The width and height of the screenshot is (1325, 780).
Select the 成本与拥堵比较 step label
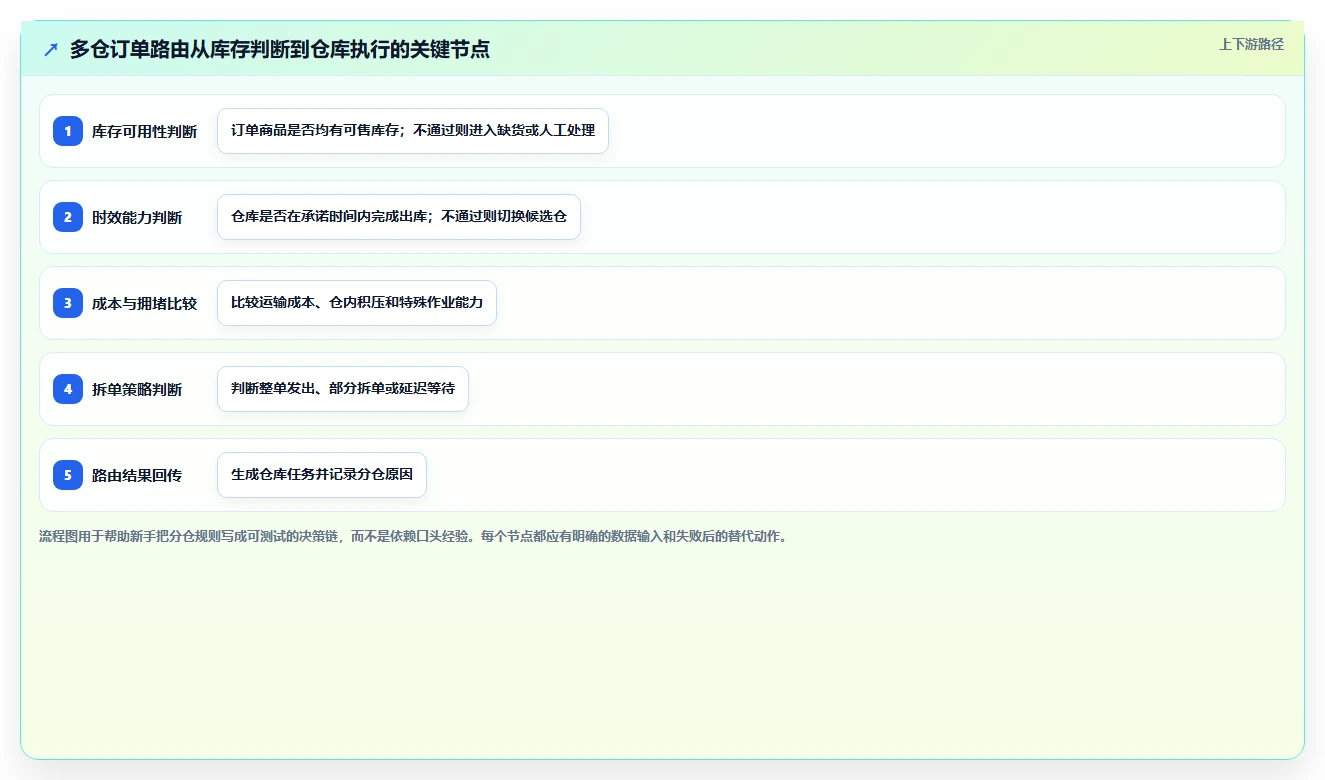click(144, 303)
